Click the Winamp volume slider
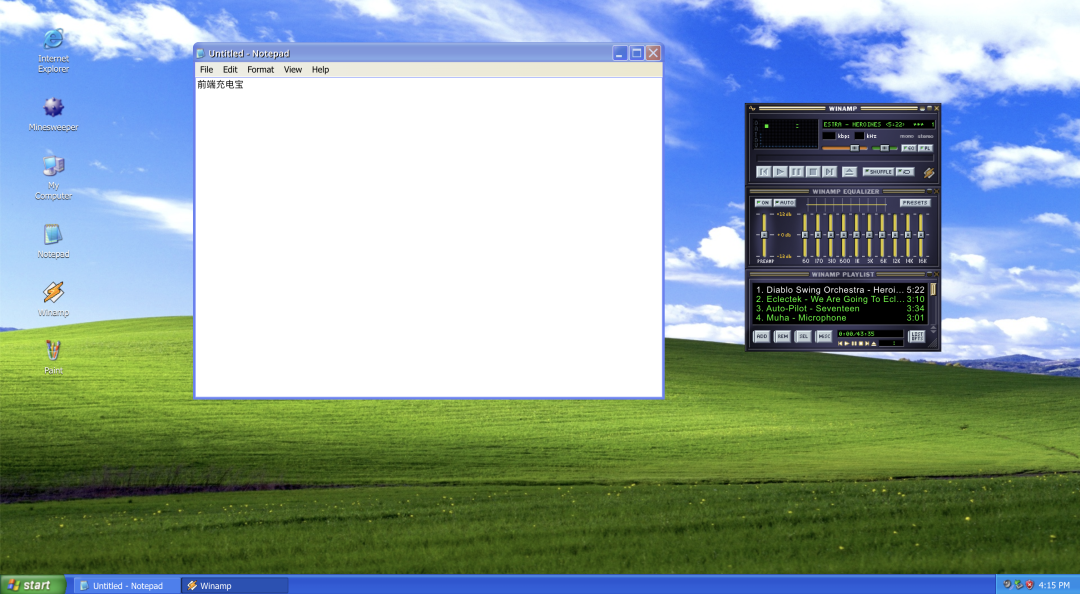The width and height of the screenshot is (1080, 594). [x=845, y=148]
